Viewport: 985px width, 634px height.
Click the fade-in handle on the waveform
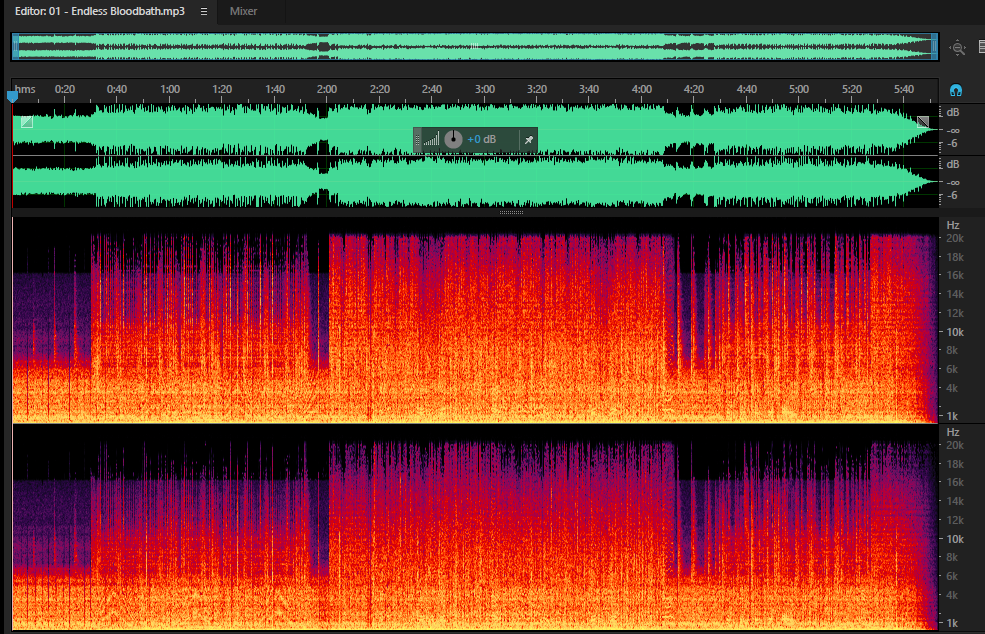tap(27, 122)
